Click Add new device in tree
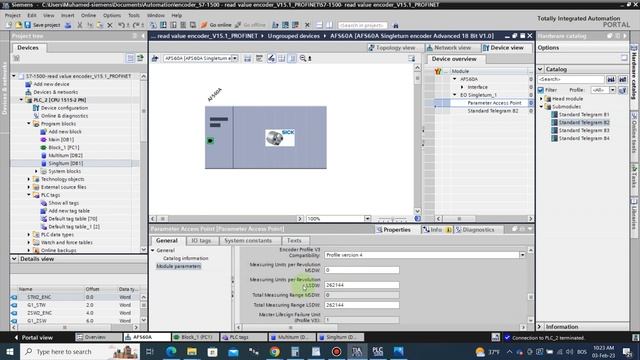Image resolution: width=640 pixels, height=360 pixels. pos(51,84)
